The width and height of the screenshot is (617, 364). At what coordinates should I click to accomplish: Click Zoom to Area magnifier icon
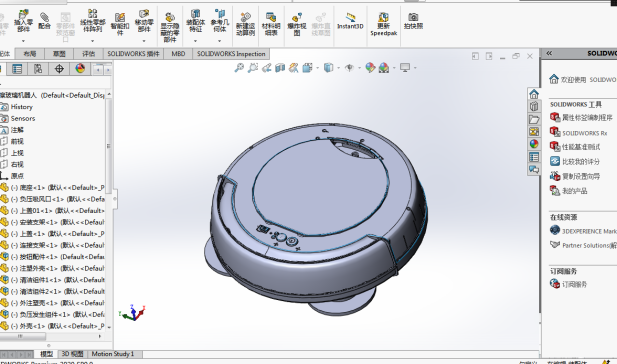tap(253, 68)
